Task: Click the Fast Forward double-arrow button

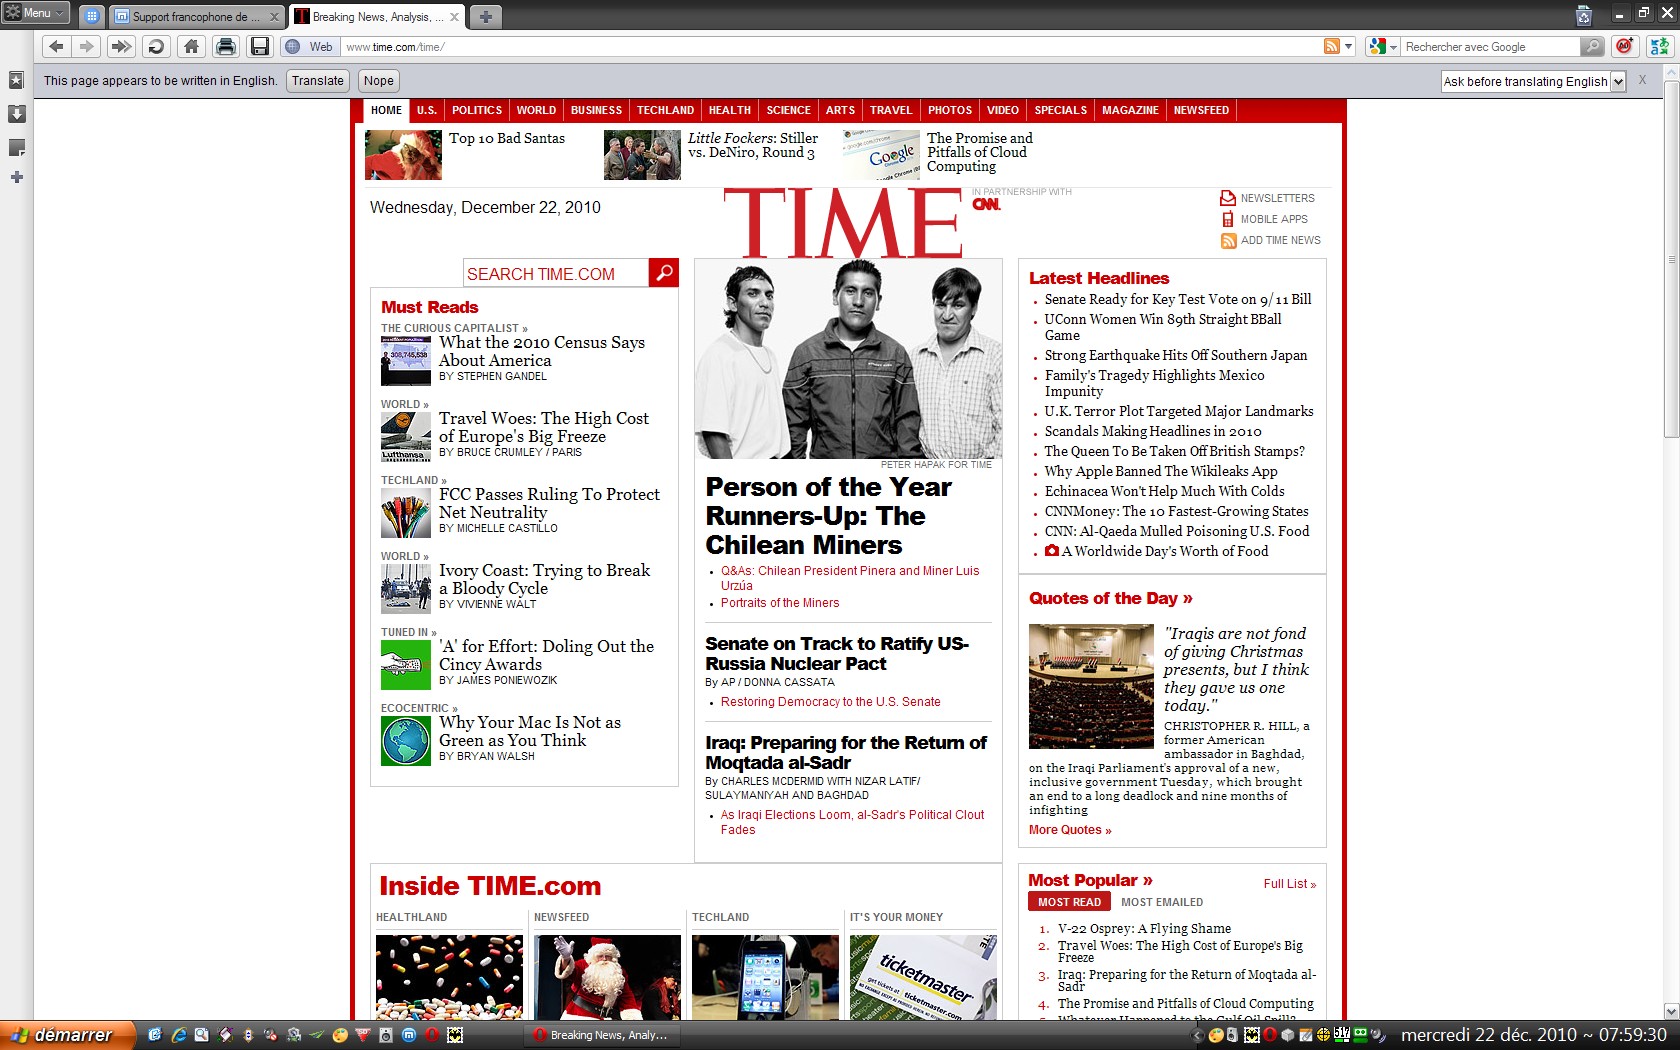Action: [x=121, y=46]
